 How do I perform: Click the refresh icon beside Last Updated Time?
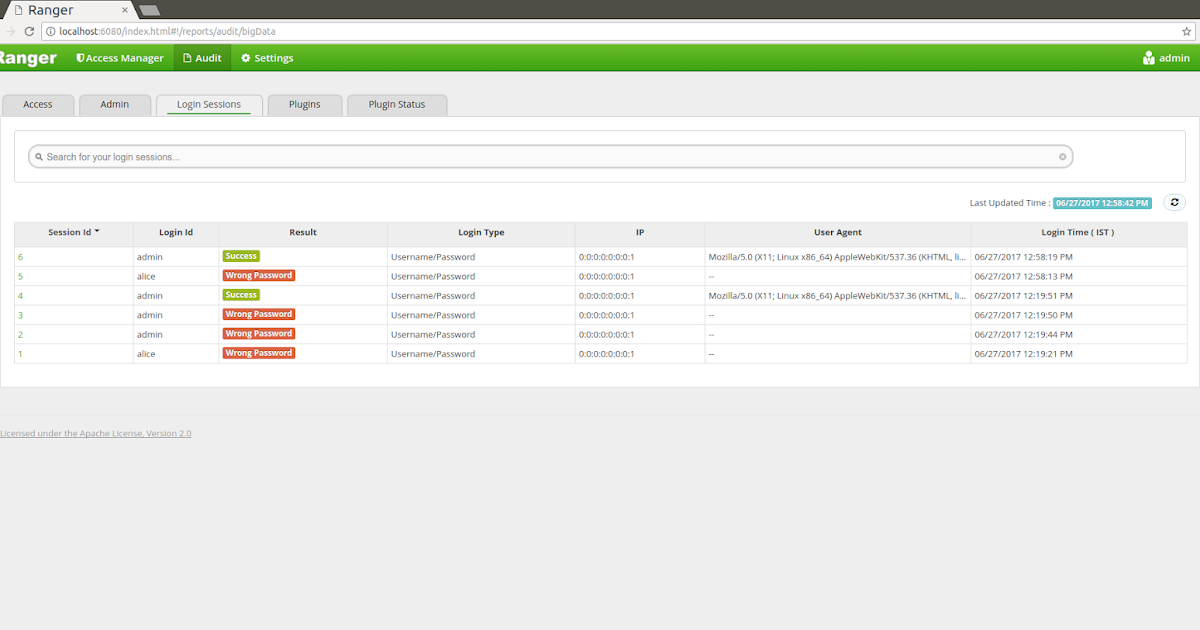(1175, 202)
